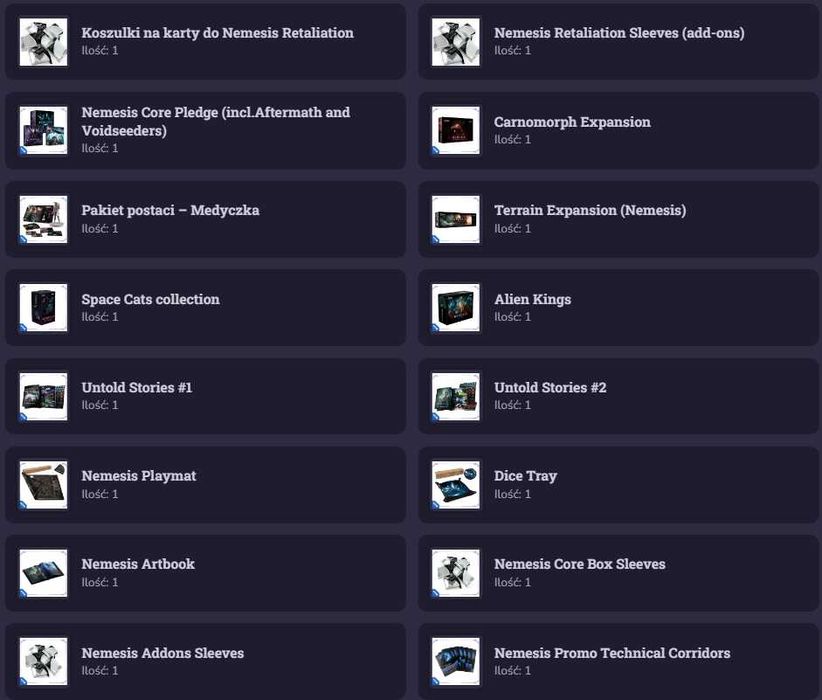Select Dice Tray thumbnail image

pyautogui.click(x=456, y=484)
